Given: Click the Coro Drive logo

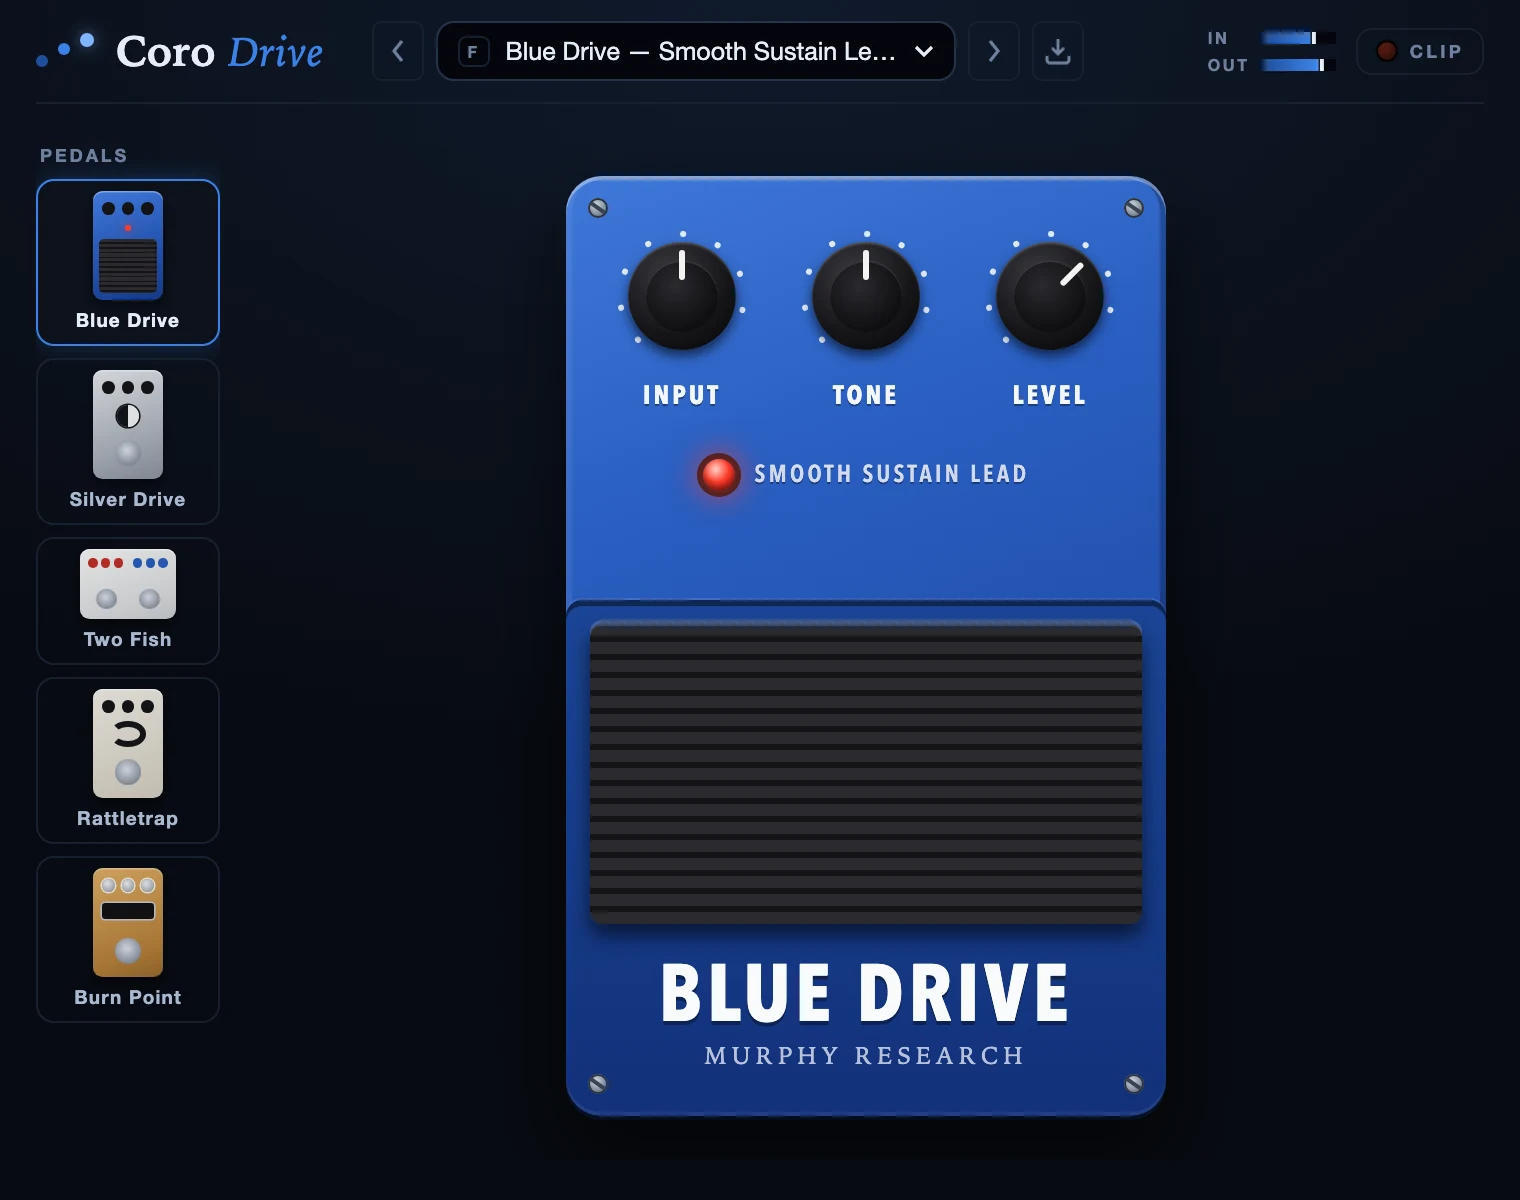Looking at the screenshot, I should 180,51.
